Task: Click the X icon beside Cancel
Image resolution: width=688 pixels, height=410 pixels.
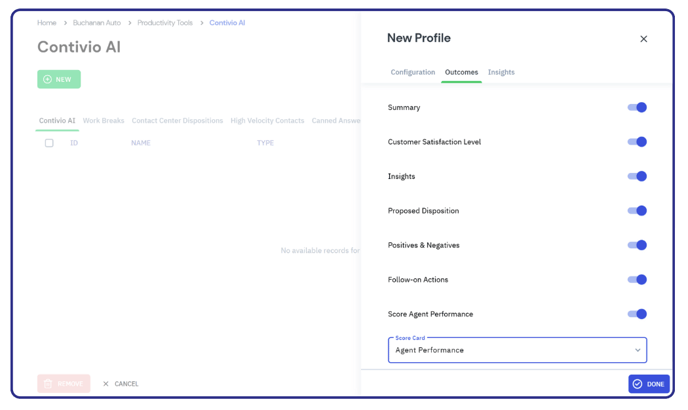Action: 106,384
